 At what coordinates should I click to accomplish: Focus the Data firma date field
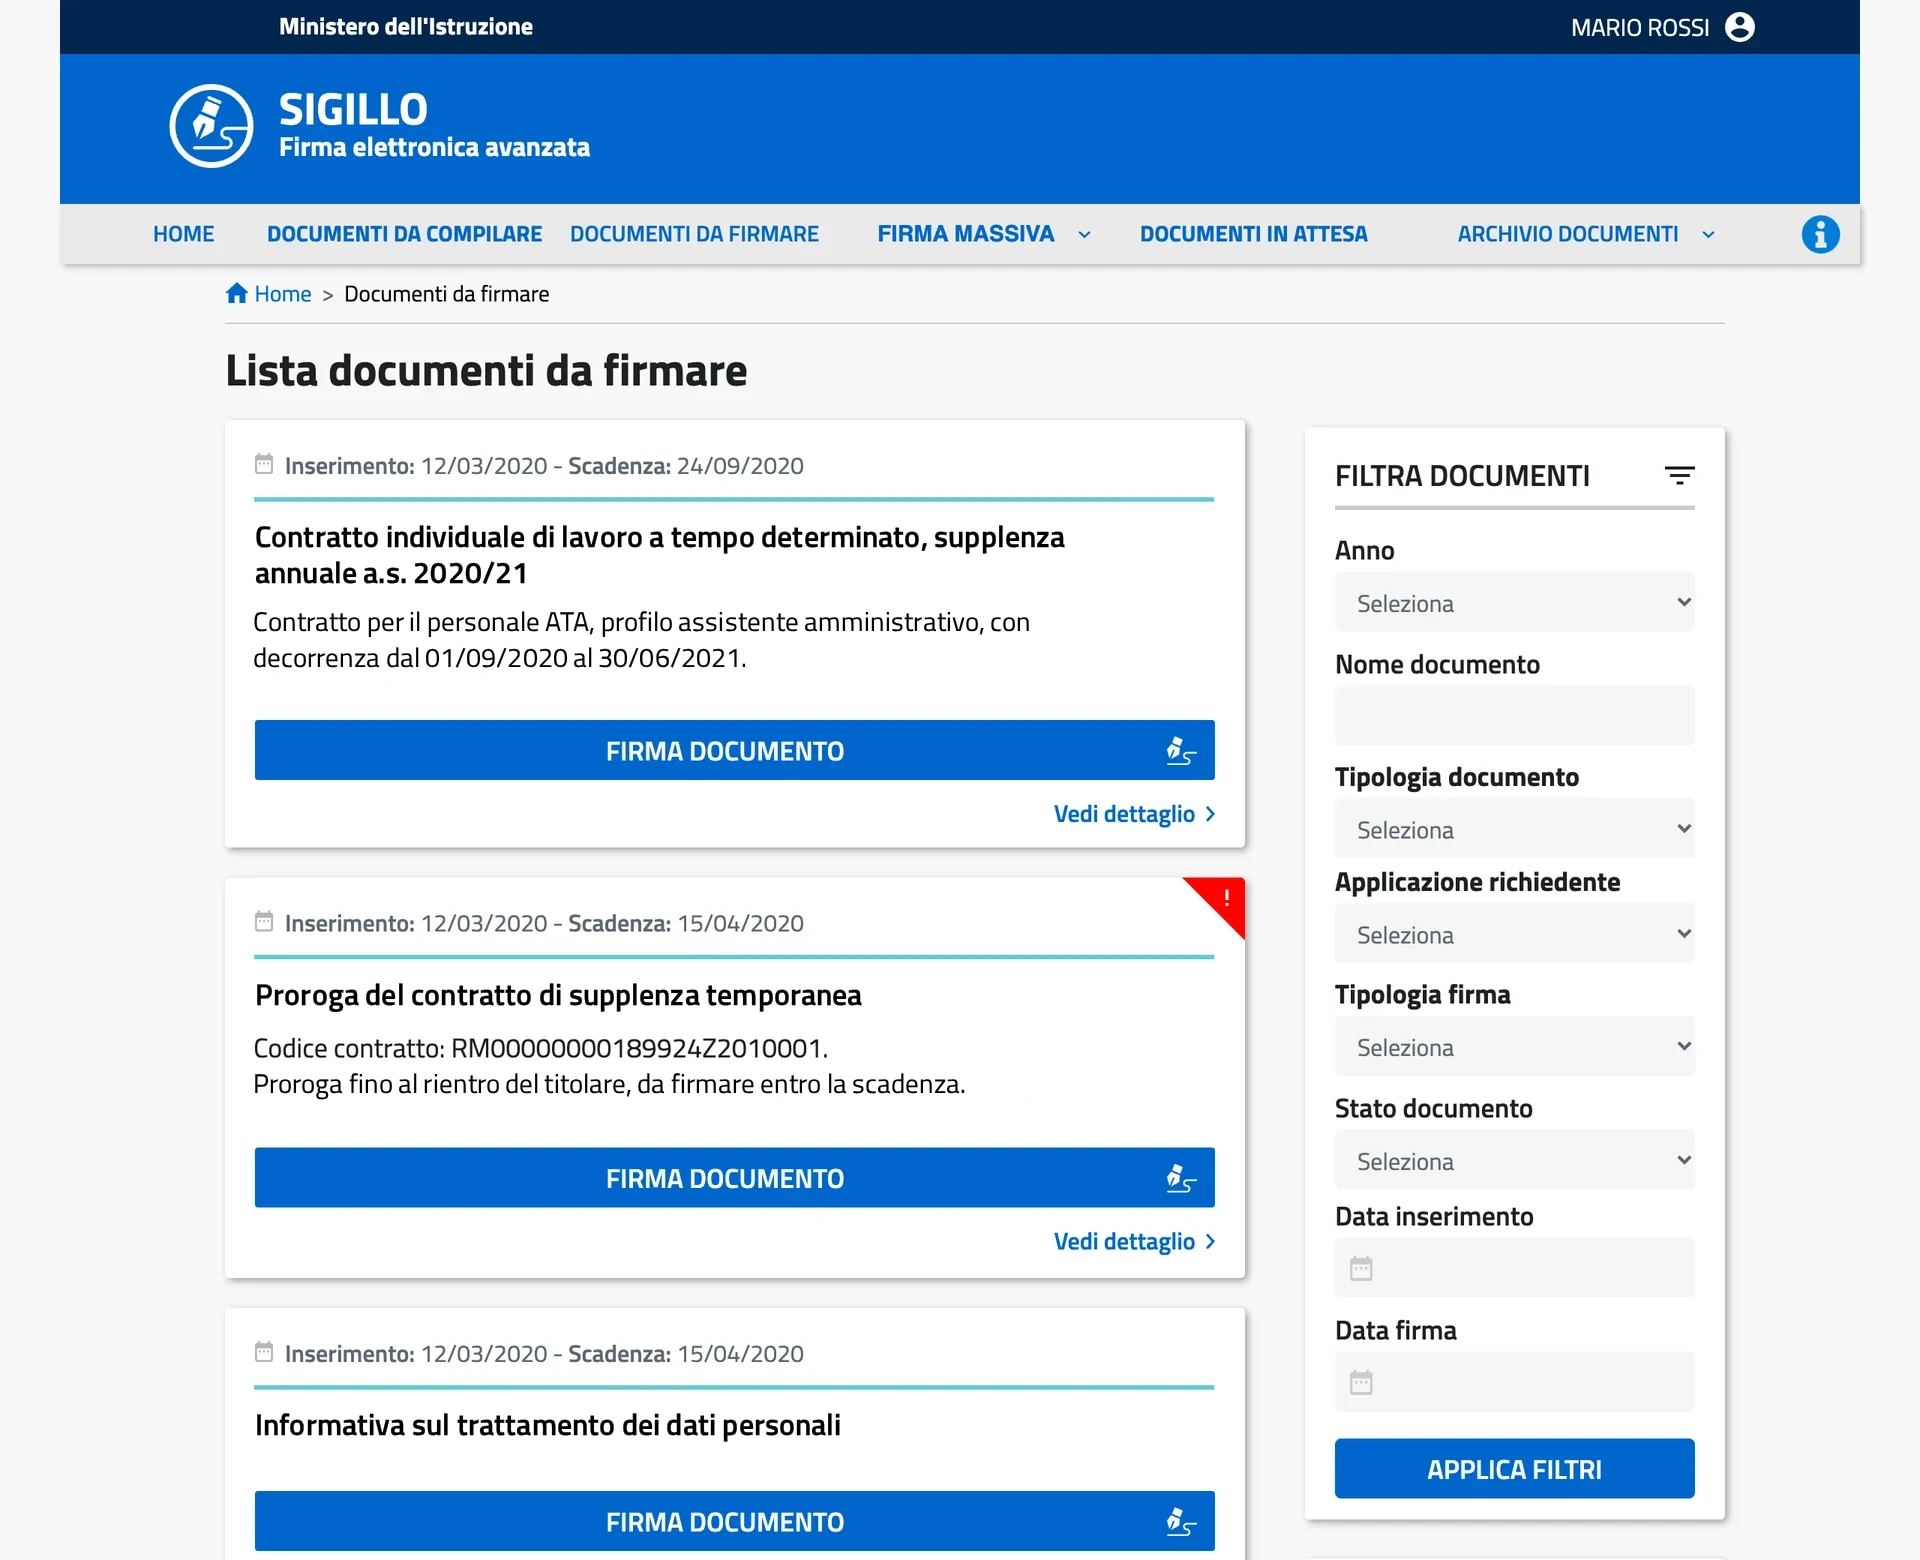1514,1382
